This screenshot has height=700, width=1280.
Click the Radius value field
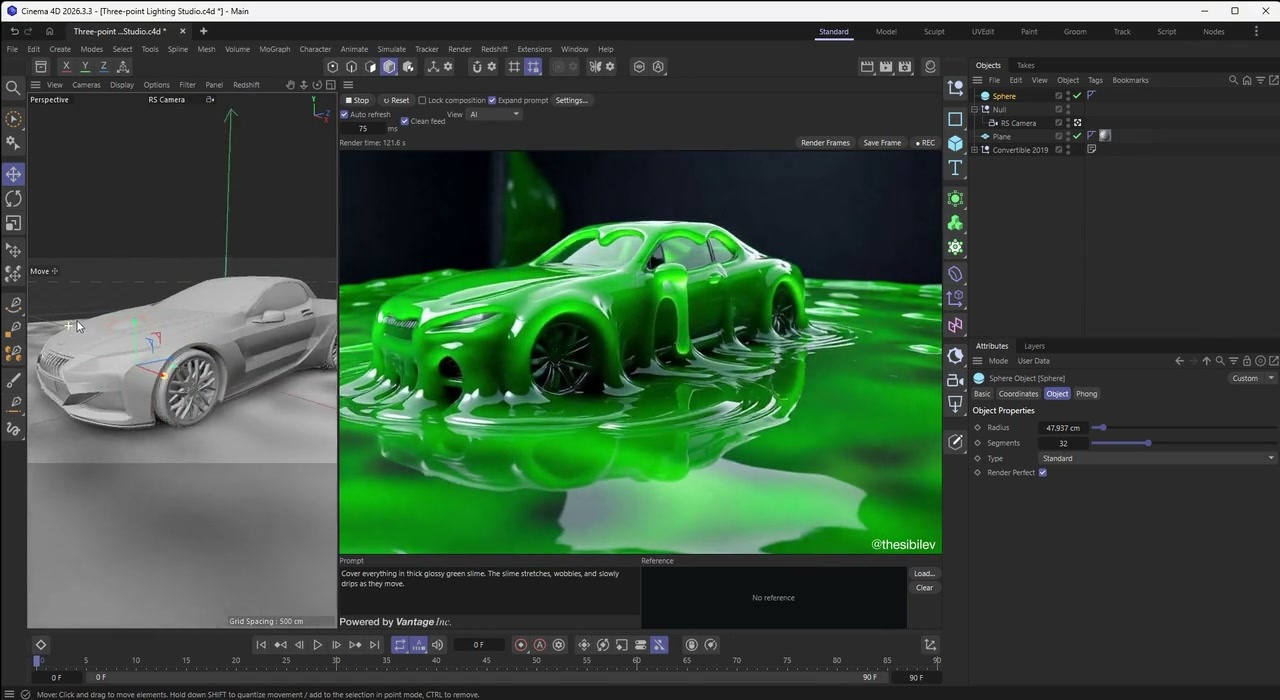click(1063, 428)
